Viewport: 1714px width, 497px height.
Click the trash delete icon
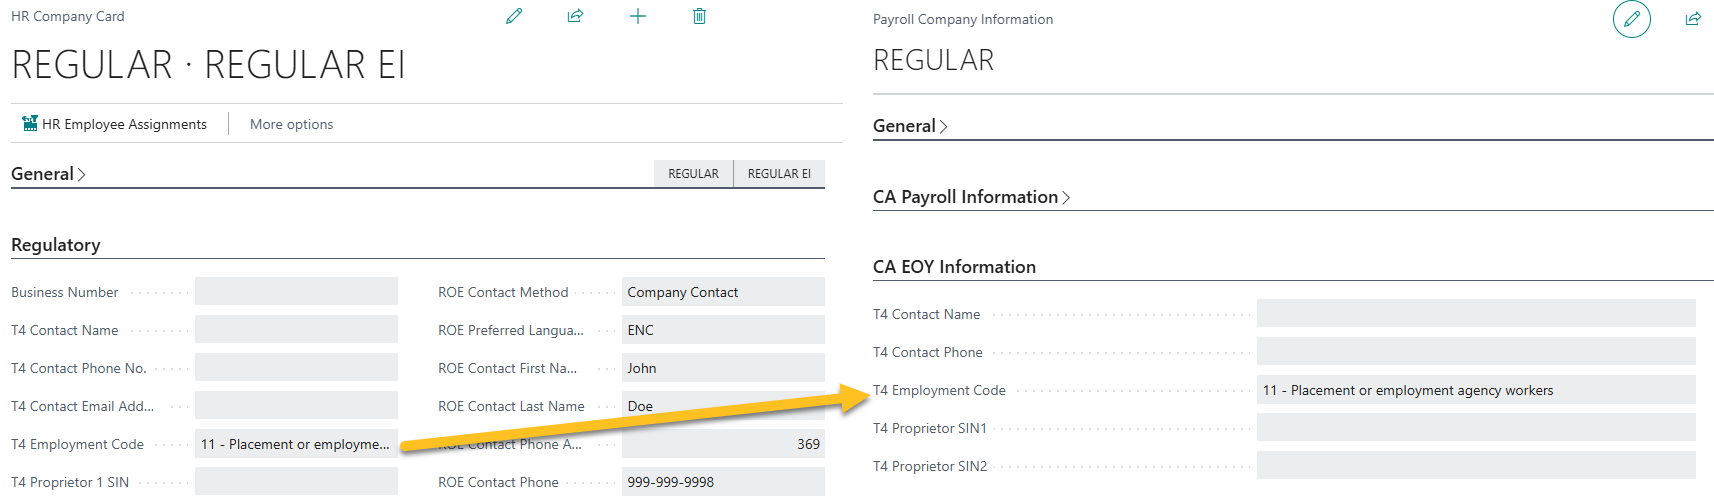coord(699,16)
